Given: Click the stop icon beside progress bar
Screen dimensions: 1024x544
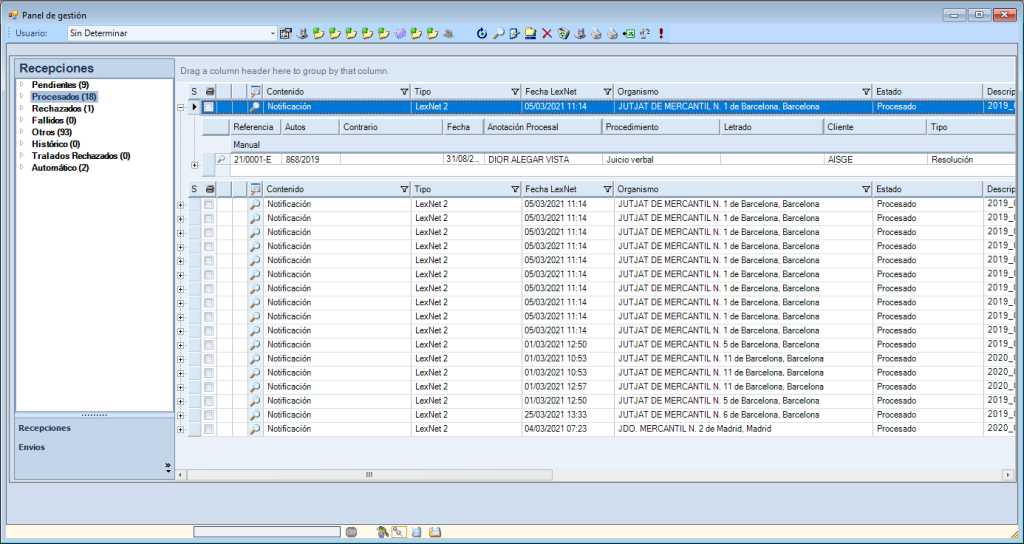Looking at the screenshot, I should point(351,532).
